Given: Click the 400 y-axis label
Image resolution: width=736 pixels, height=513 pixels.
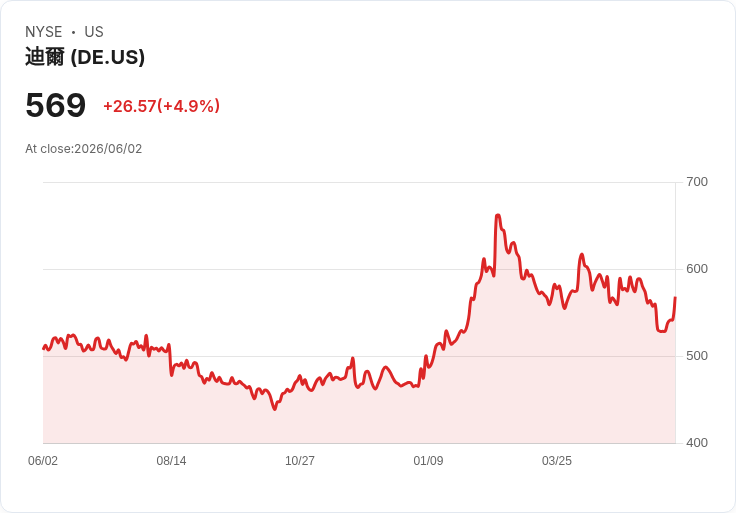Looking at the screenshot, I should click(x=697, y=443).
